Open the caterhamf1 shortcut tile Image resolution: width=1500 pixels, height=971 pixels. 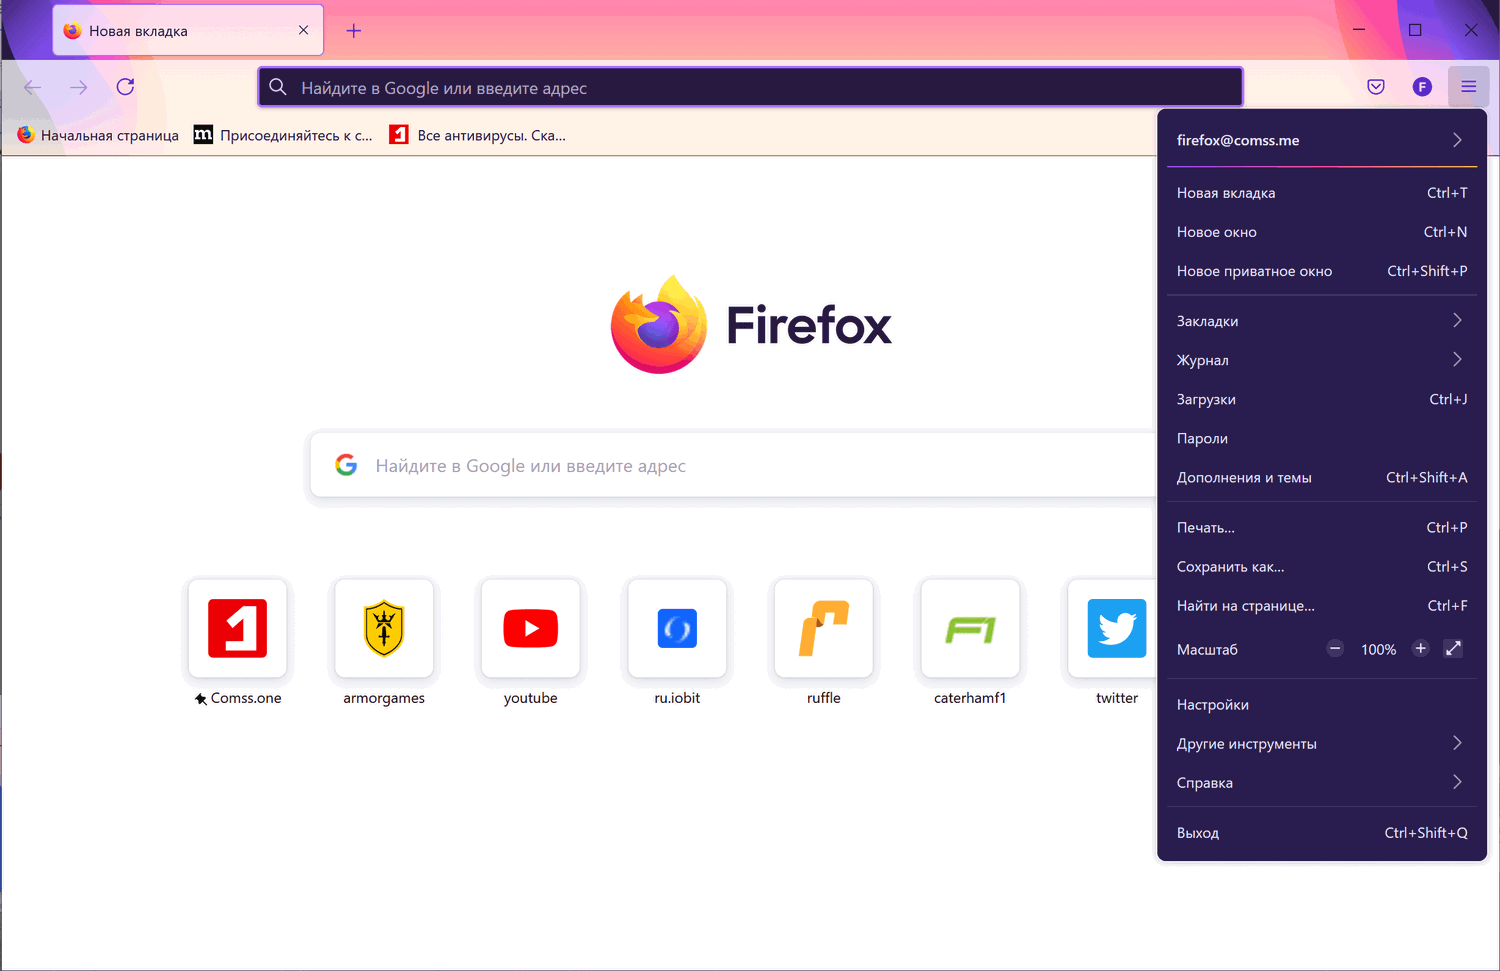click(x=970, y=629)
